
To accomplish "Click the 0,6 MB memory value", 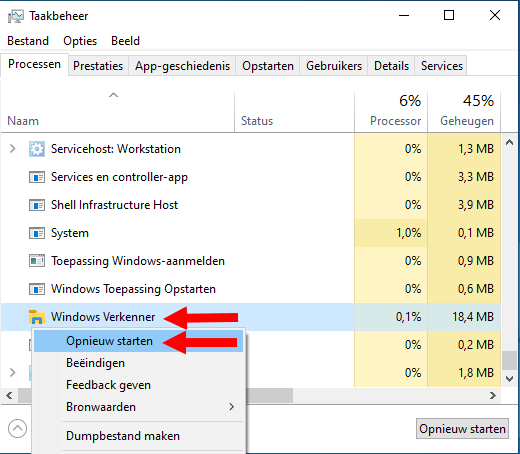I will [x=476, y=289].
